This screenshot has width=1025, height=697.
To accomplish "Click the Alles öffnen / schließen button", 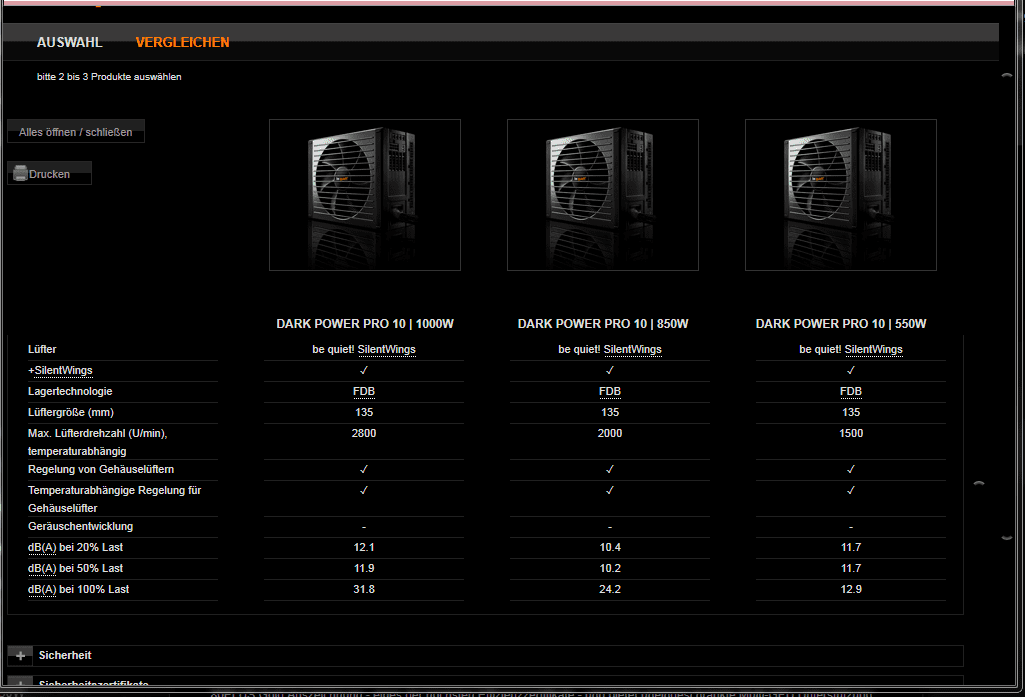I will coord(76,131).
